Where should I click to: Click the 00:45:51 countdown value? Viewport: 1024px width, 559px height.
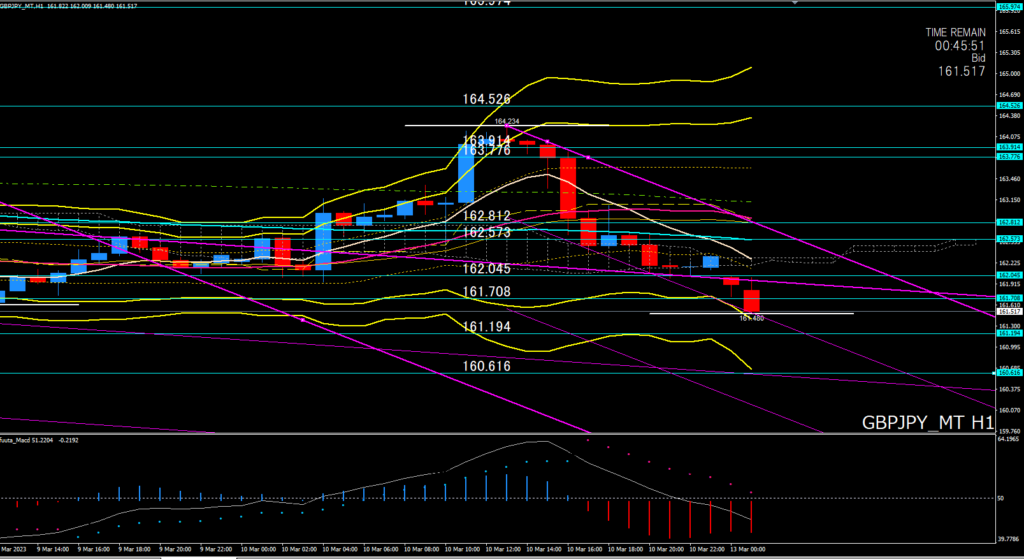pyautogui.click(x=959, y=46)
